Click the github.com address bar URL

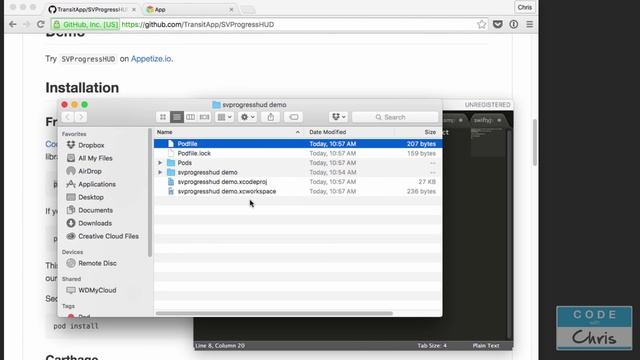198,24
